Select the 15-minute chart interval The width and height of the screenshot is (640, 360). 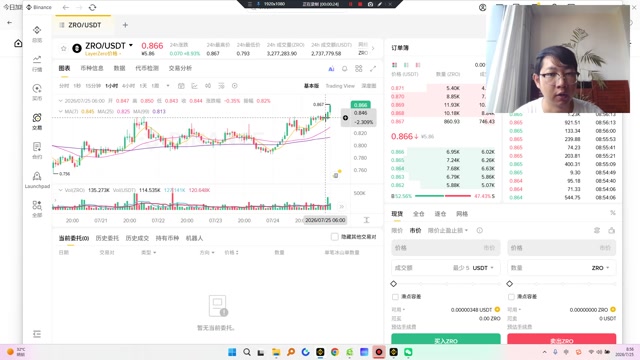93,86
